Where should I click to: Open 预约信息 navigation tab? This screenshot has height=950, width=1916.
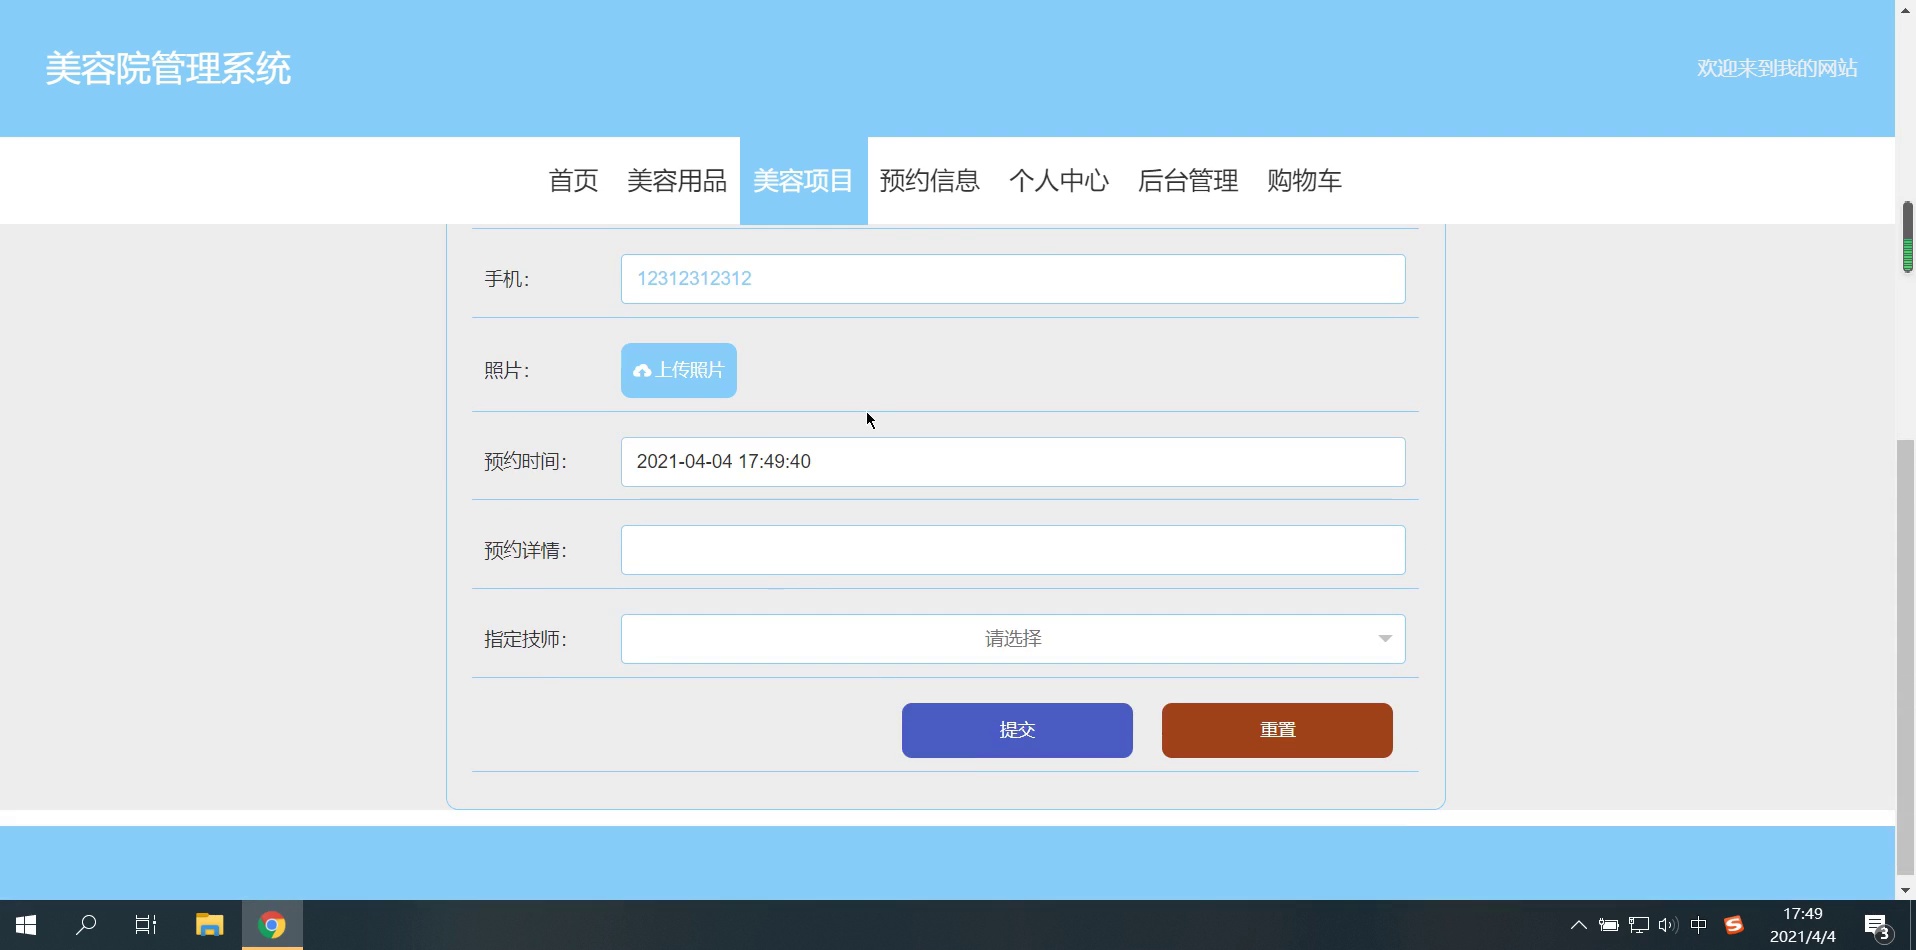point(930,181)
